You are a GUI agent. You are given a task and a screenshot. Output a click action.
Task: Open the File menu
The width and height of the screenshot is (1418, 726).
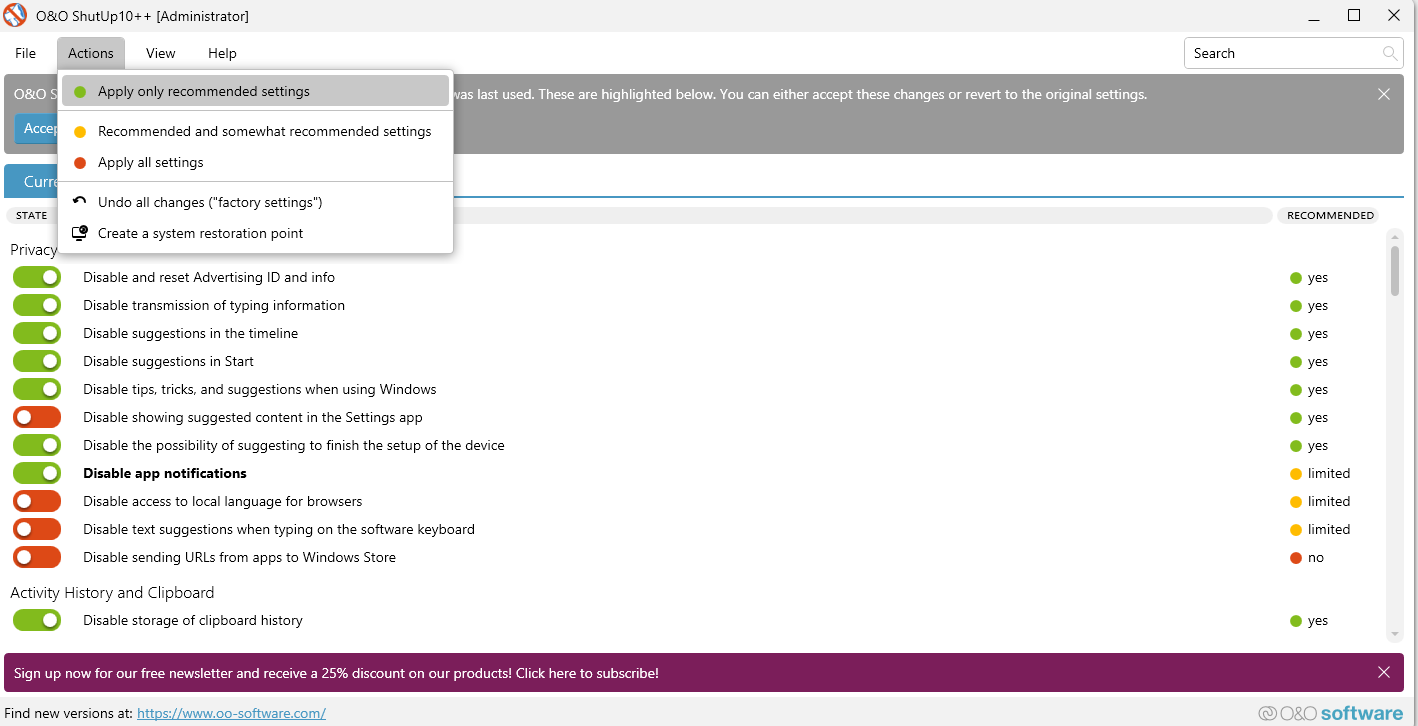(25, 53)
